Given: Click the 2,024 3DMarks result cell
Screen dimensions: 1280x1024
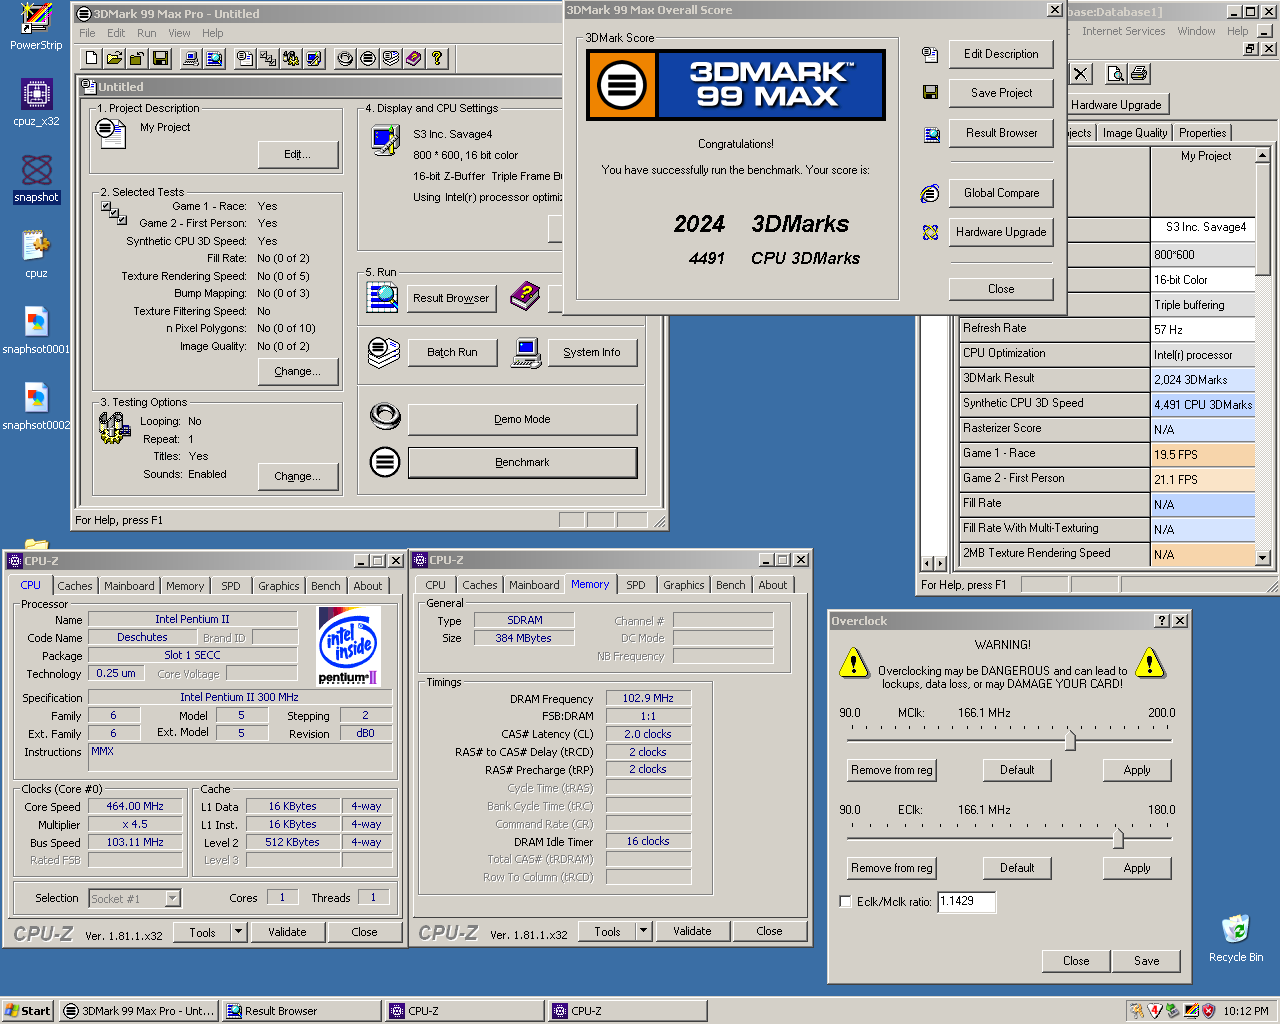Looking at the screenshot, I should (x=1204, y=380).
